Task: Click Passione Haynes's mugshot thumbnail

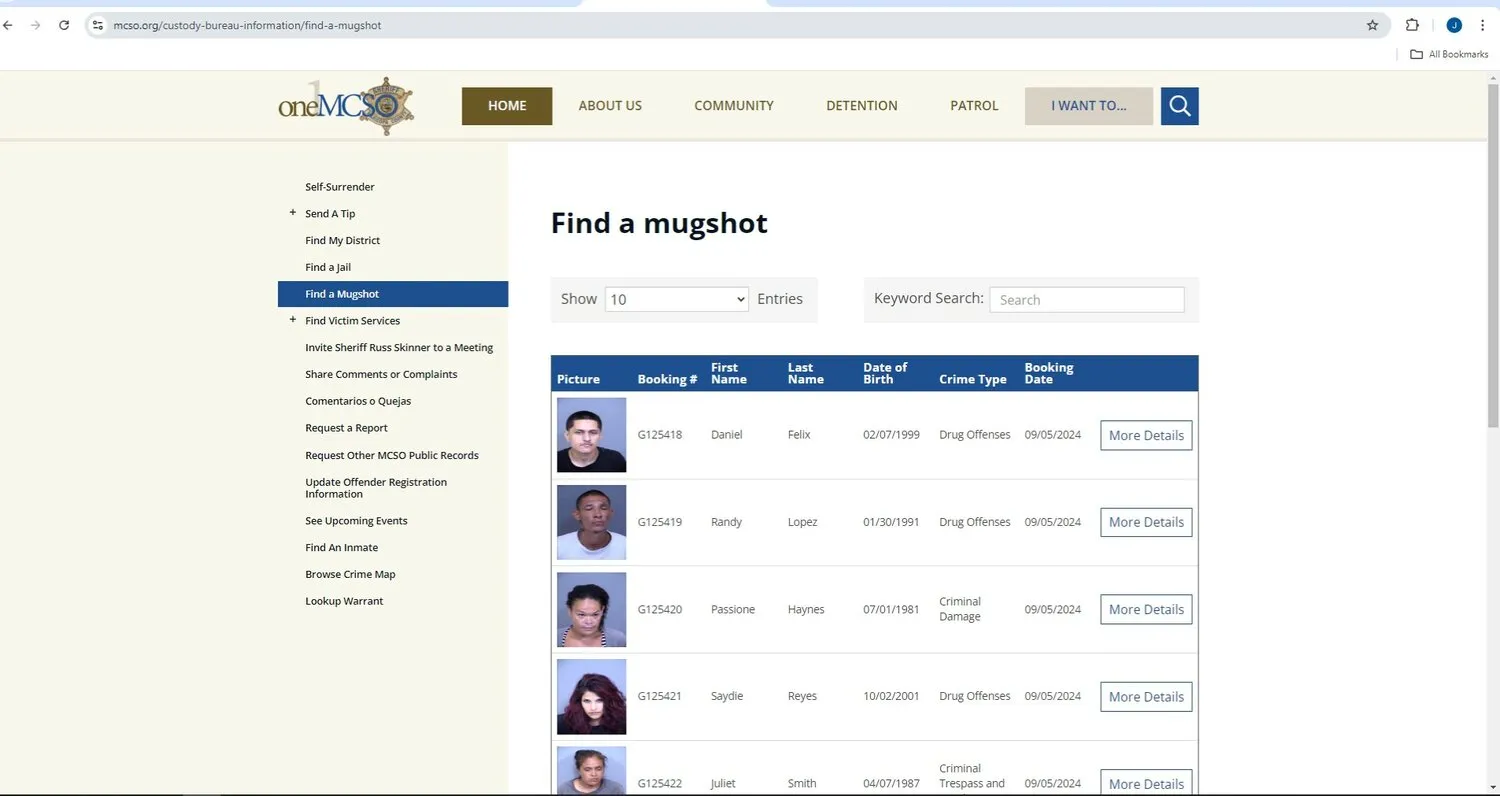Action: pos(591,609)
